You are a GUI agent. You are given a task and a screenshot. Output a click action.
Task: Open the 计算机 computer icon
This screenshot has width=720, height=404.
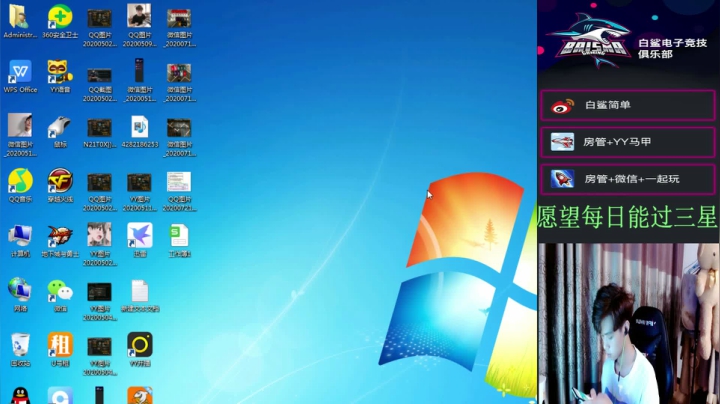click(x=20, y=241)
